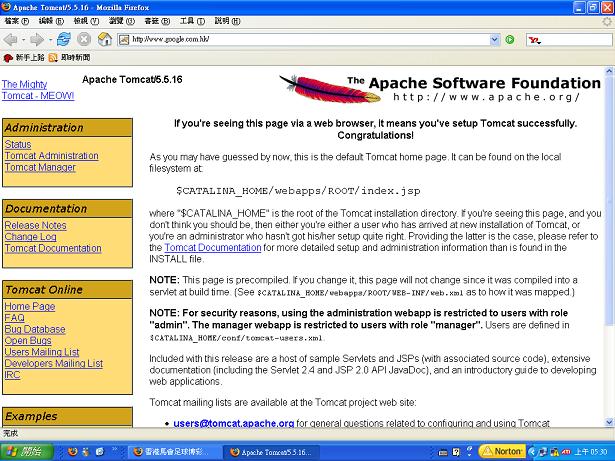Open The Mighty Tomcat - MEOW! link
Image resolution: width=615 pixels, height=461 pixels.
38,90
